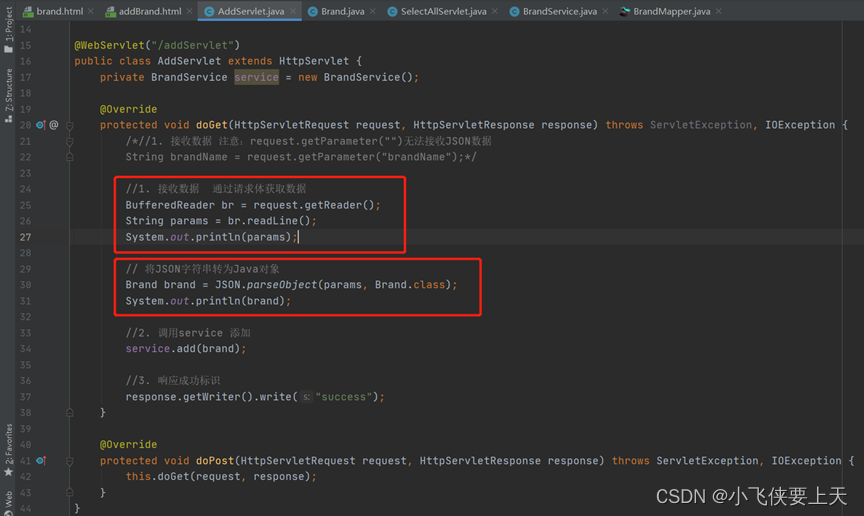Click the BrandService.java class icon
Screen dimensions: 864x516
click(x=514, y=11)
